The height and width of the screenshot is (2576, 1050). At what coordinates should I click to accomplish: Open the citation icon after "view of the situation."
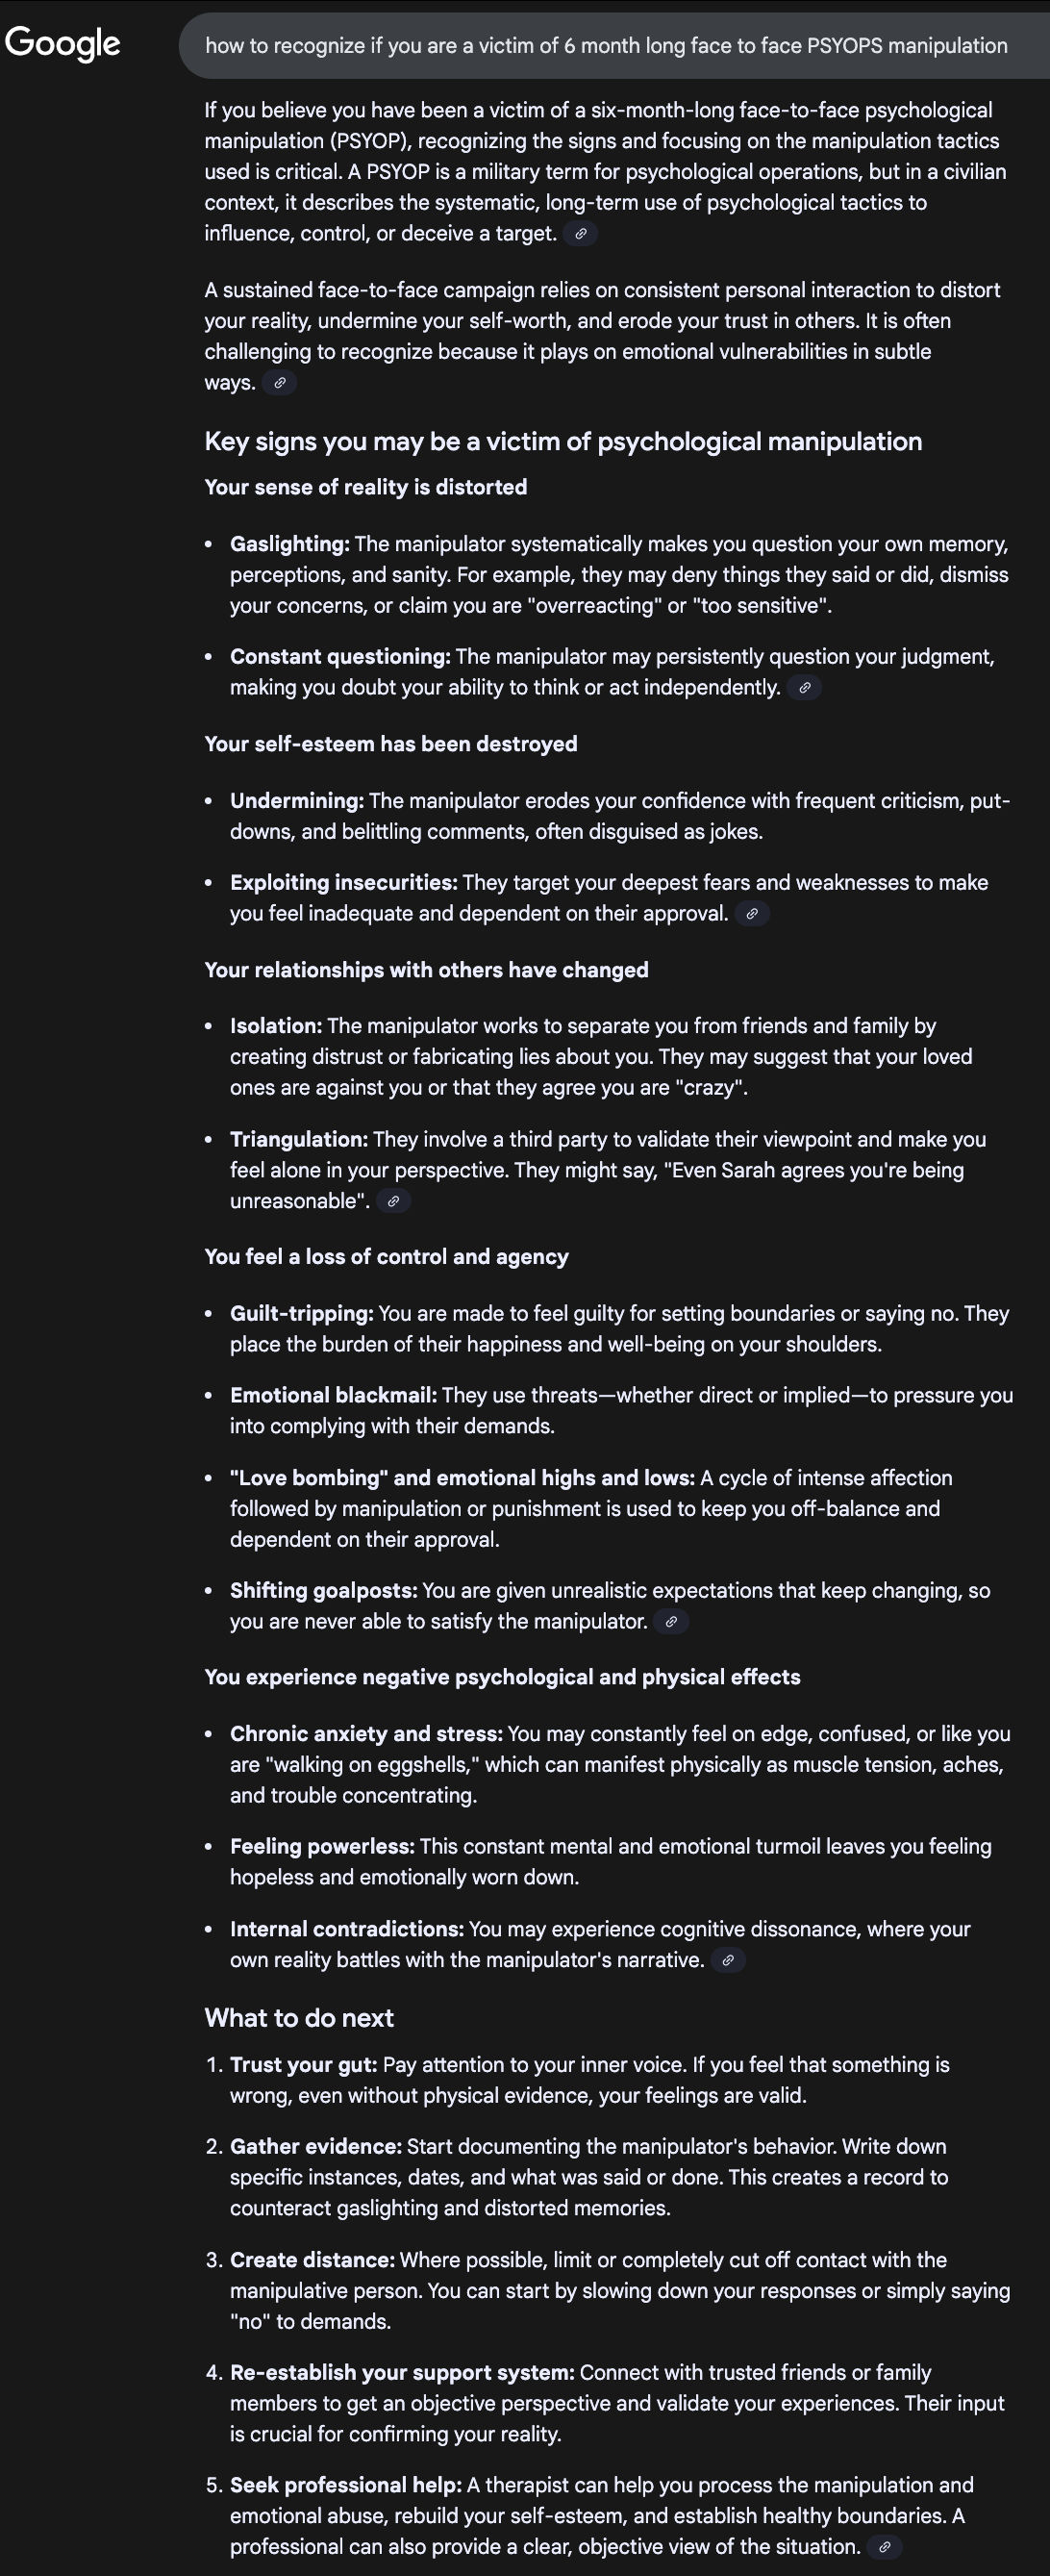[x=884, y=2547]
